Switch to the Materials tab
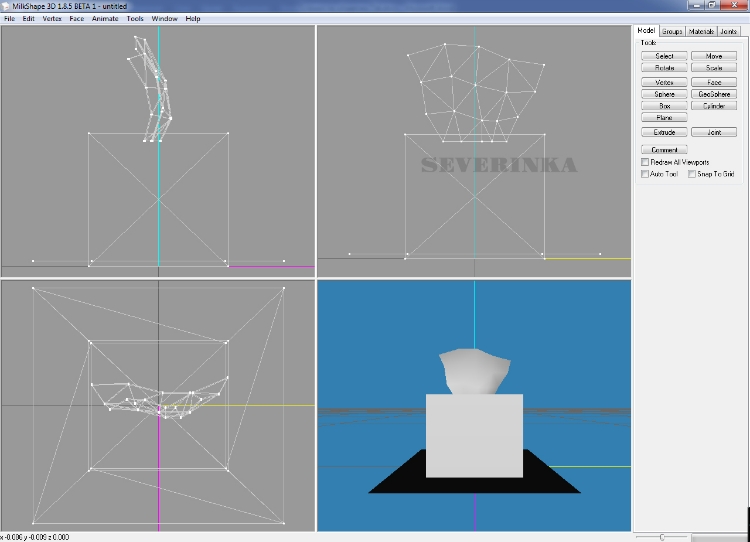The width and height of the screenshot is (750, 542). coord(701,32)
